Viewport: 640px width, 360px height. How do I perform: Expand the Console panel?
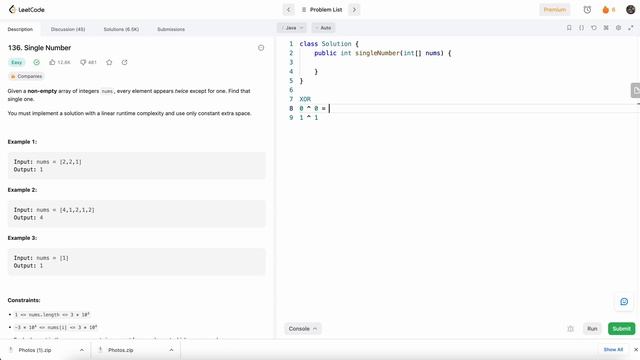302,329
